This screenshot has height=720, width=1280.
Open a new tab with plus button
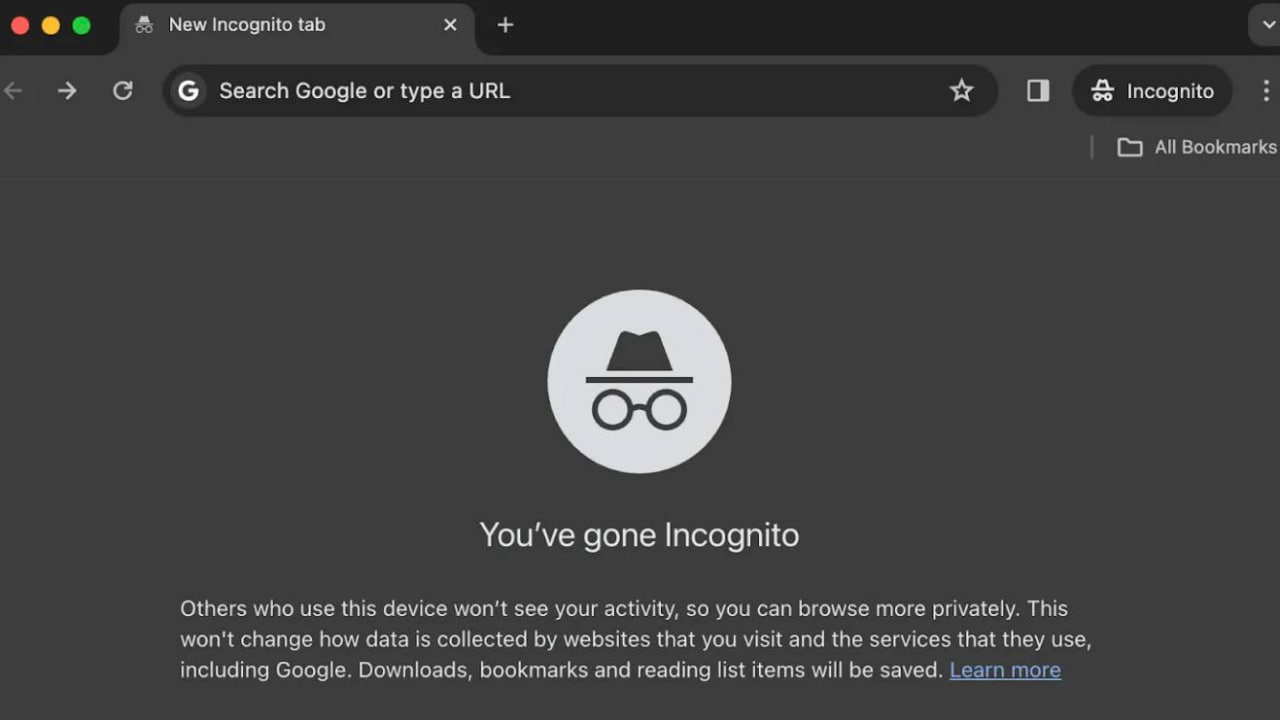[x=505, y=25]
